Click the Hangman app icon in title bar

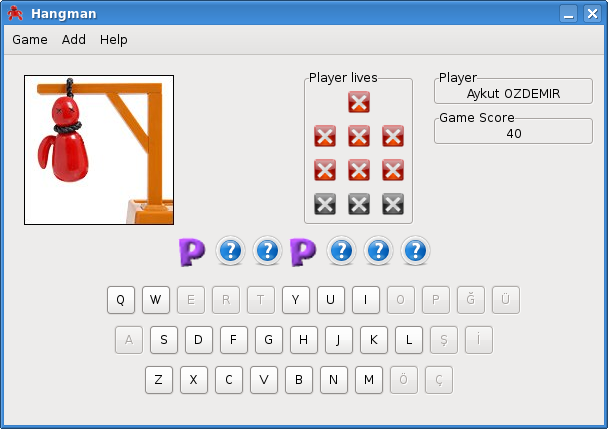15,13
